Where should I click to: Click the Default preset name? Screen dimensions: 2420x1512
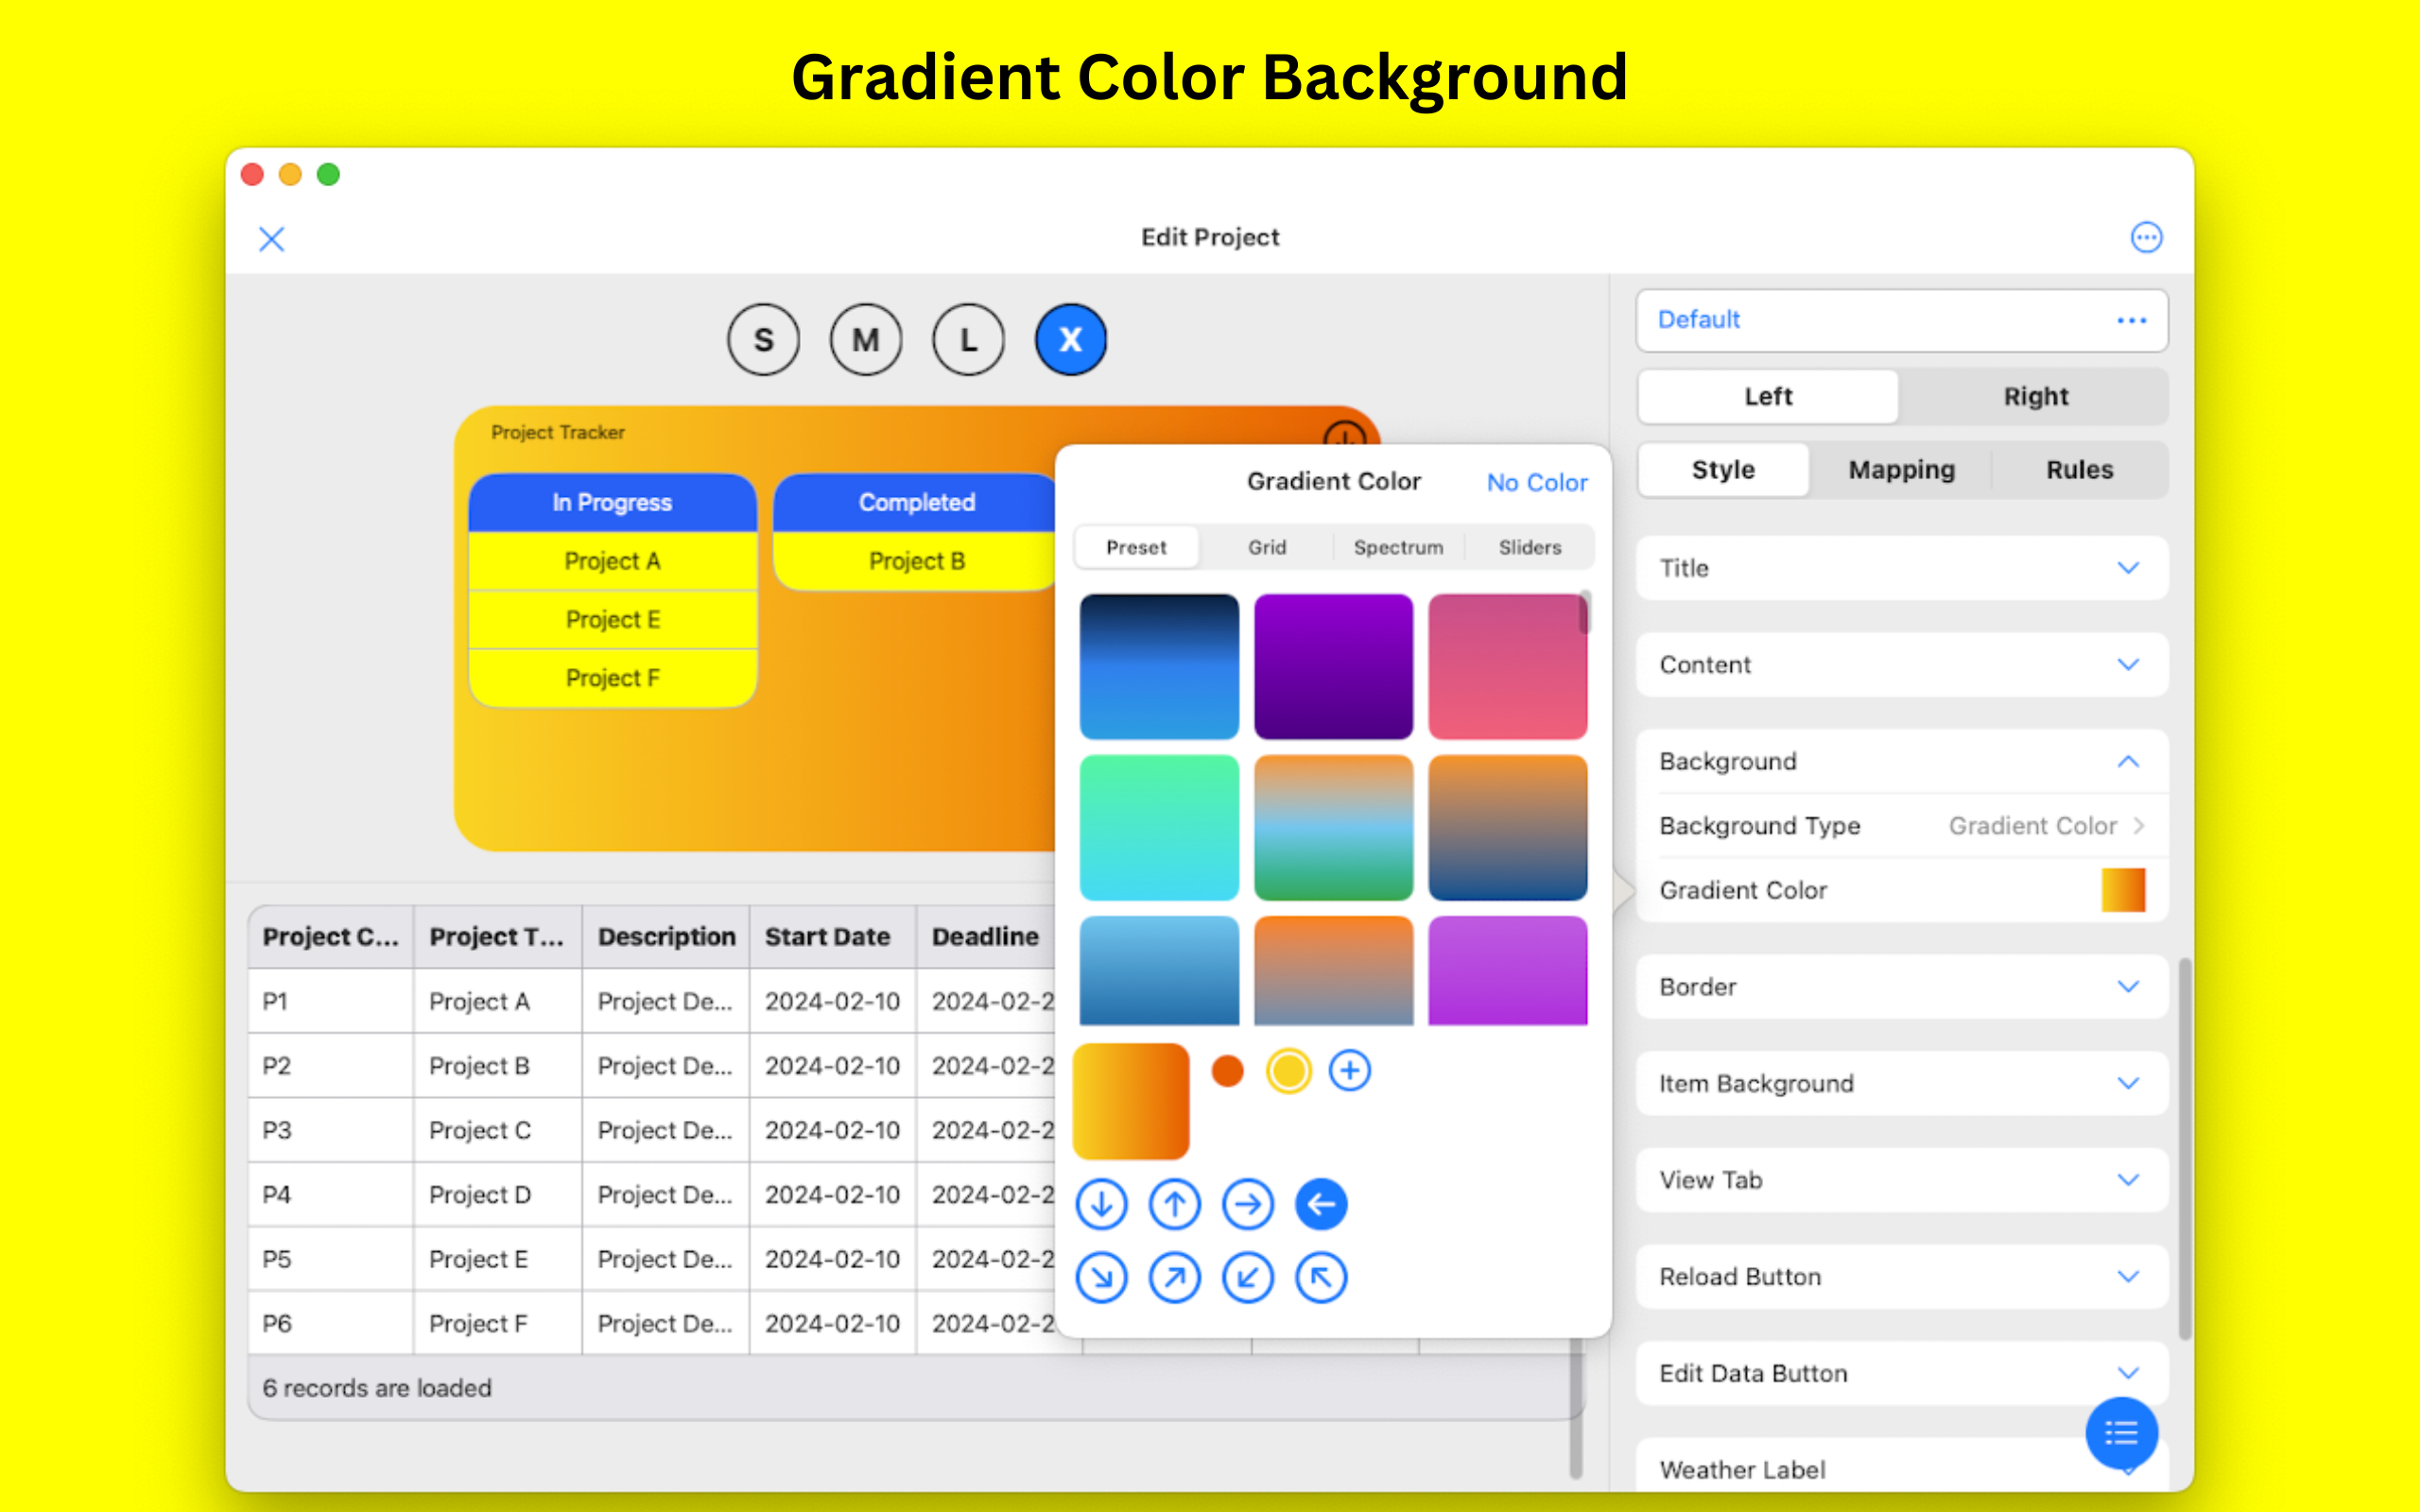(1699, 320)
